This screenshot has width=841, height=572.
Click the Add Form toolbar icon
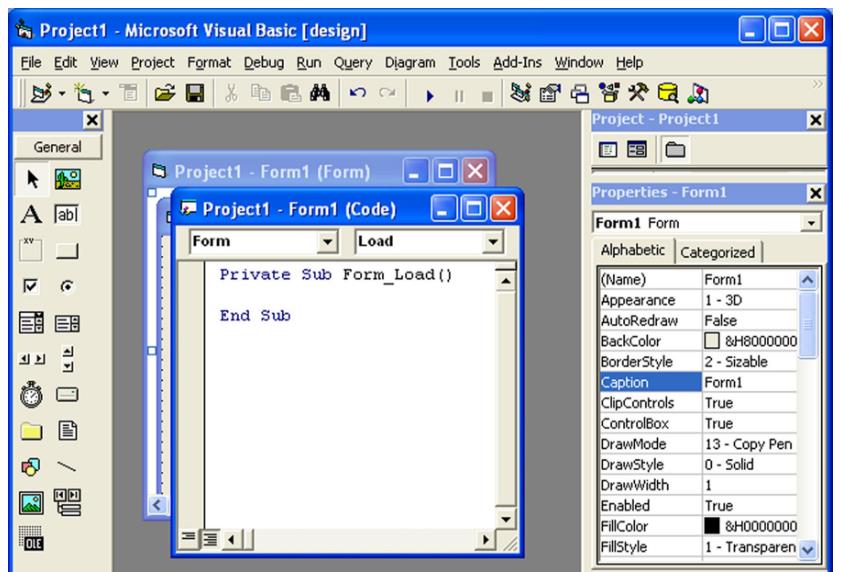[x=84, y=93]
